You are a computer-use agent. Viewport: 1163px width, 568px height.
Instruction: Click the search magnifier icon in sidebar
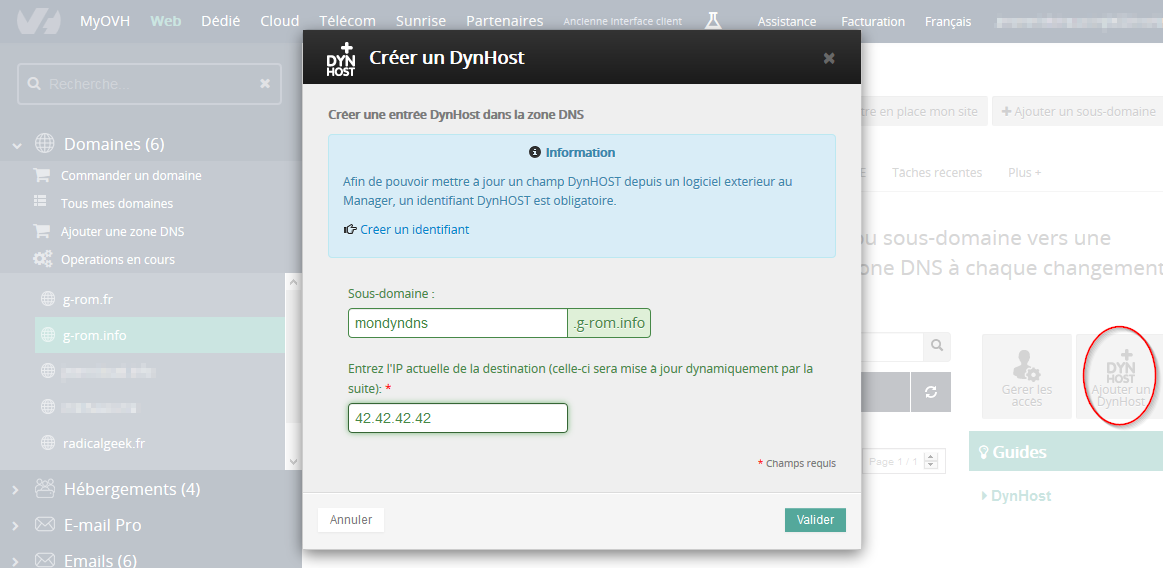[x=34, y=84]
